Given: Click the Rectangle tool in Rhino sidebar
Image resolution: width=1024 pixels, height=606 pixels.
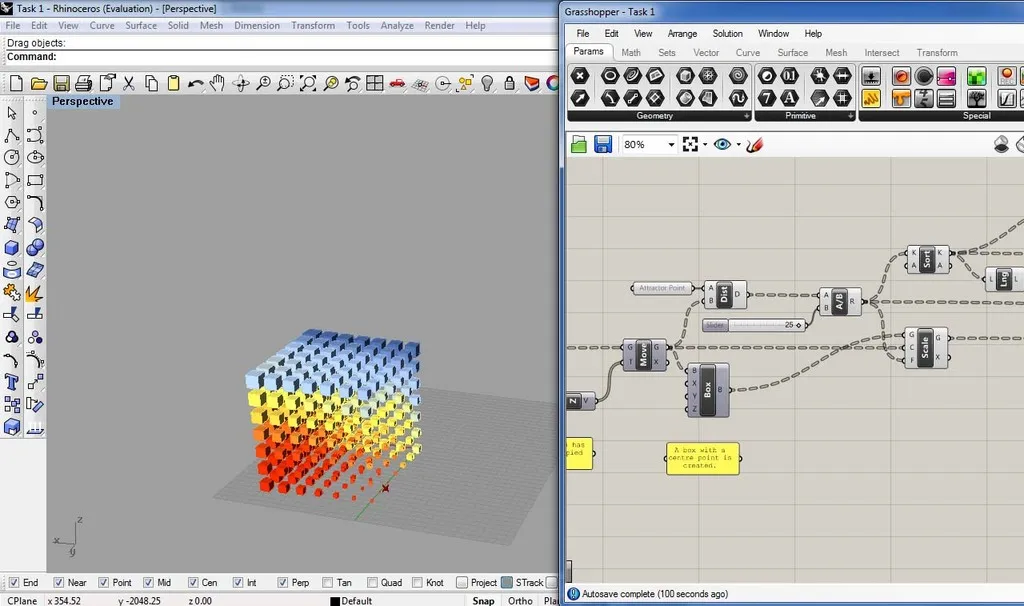Looking at the screenshot, I should [35, 180].
